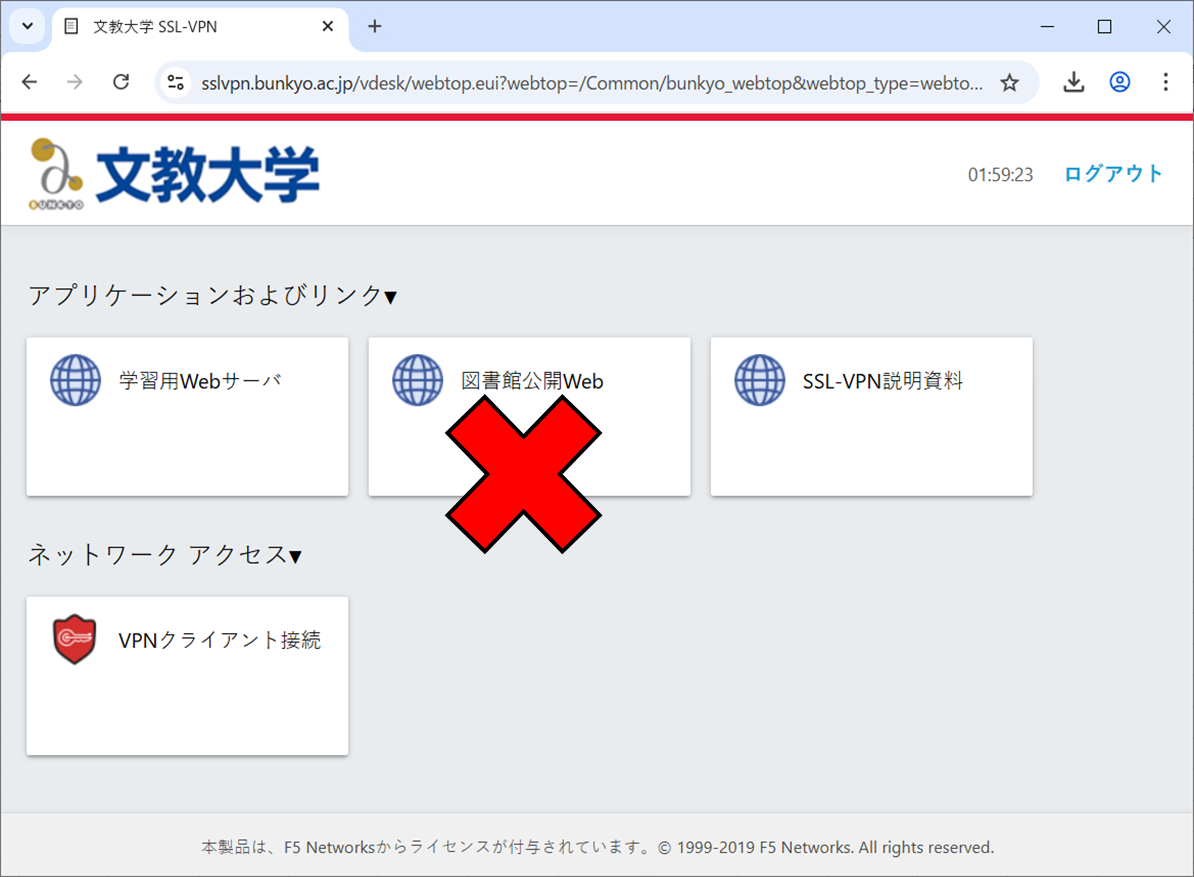Collapse ネットワーク アクセス section

click(165, 555)
